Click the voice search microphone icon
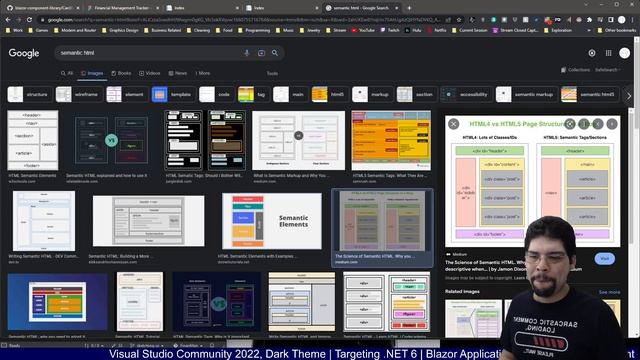Image resolution: width=640 pixels, height=360 pixels. 247,53
